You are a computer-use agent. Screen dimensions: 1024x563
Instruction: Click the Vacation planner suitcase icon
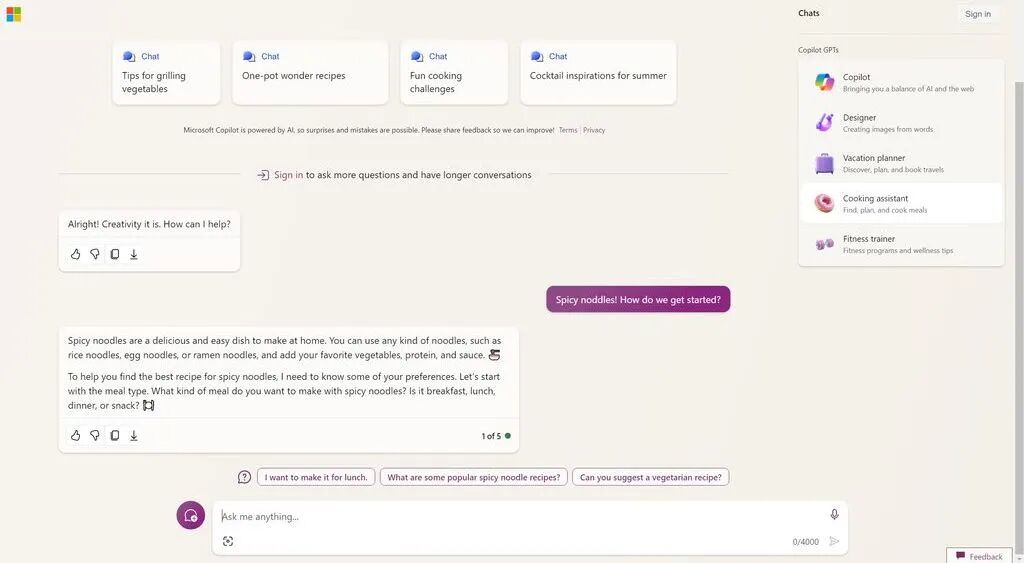tap(824, 163)
